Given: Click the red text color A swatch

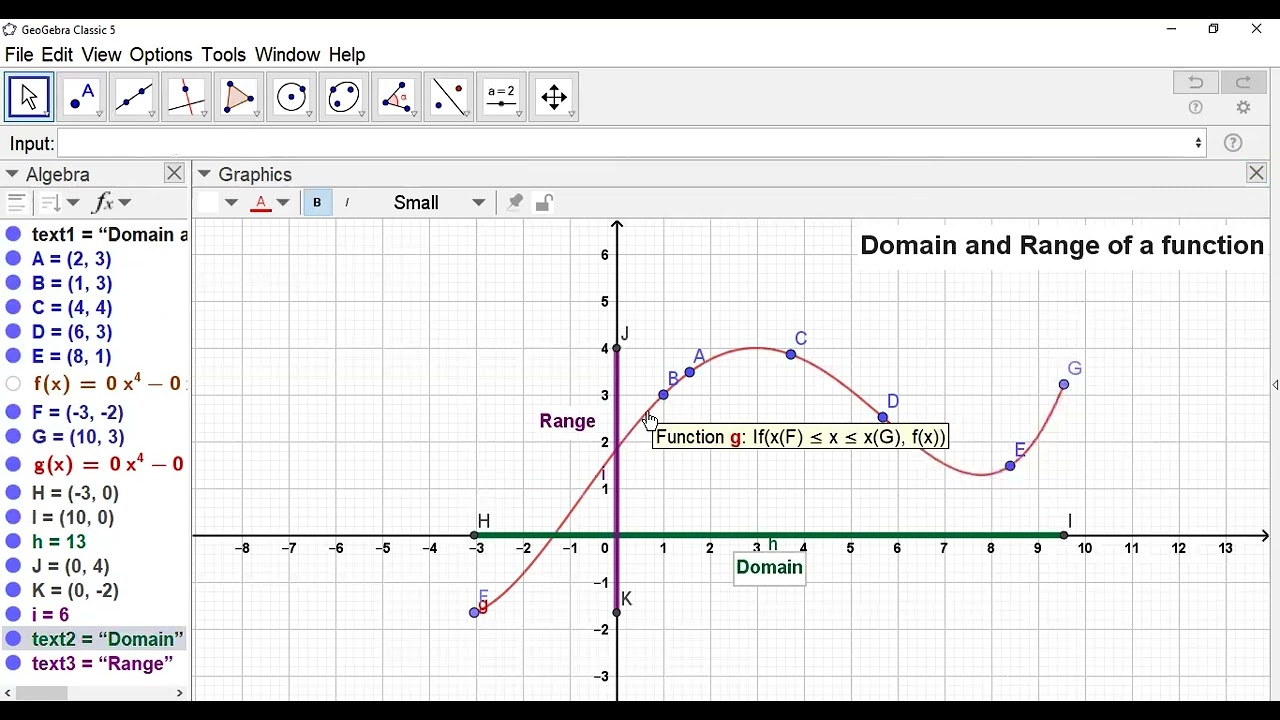Looking at the screenshot, I should [x=261, y=203].
